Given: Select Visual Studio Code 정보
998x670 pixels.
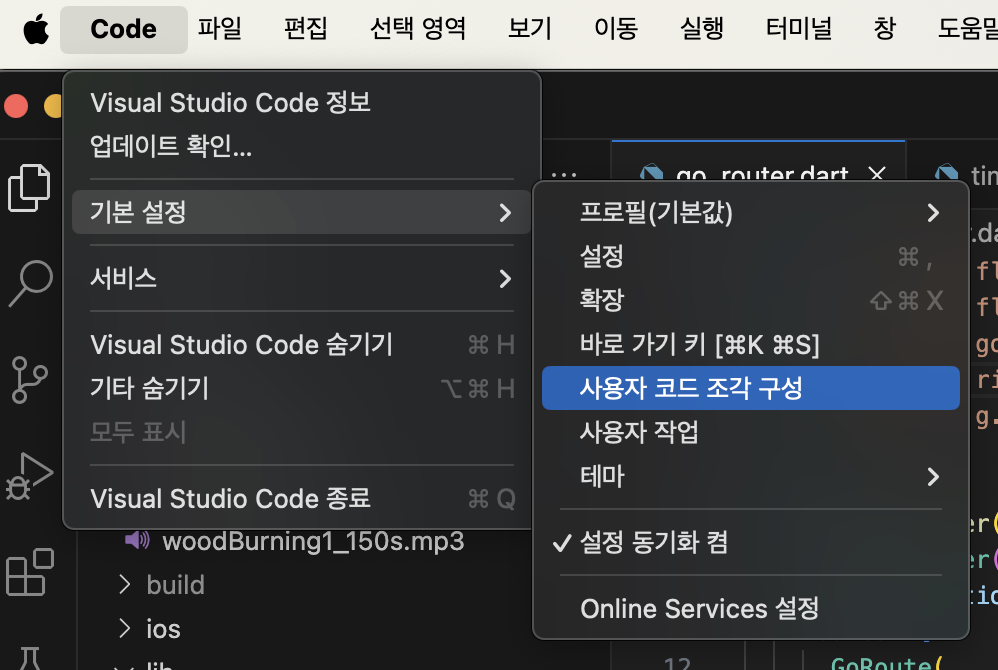Looking at the screenshot, I should pyautogui.click(x=301, y=102).
